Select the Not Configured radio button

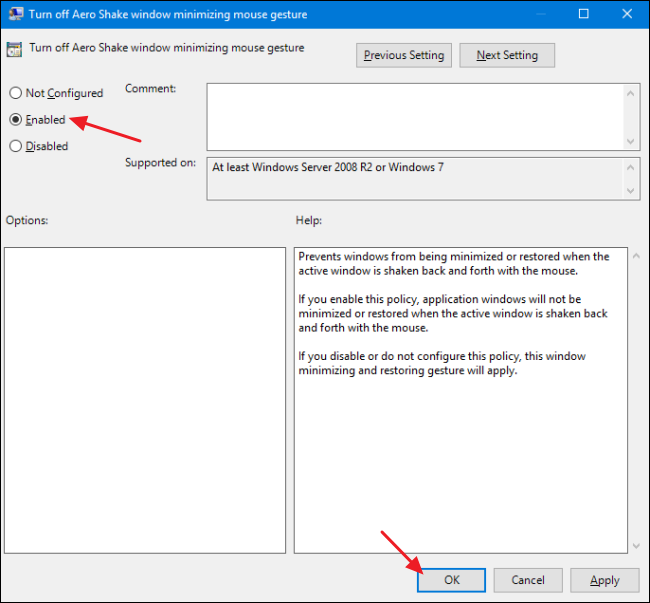click(16, 93)
